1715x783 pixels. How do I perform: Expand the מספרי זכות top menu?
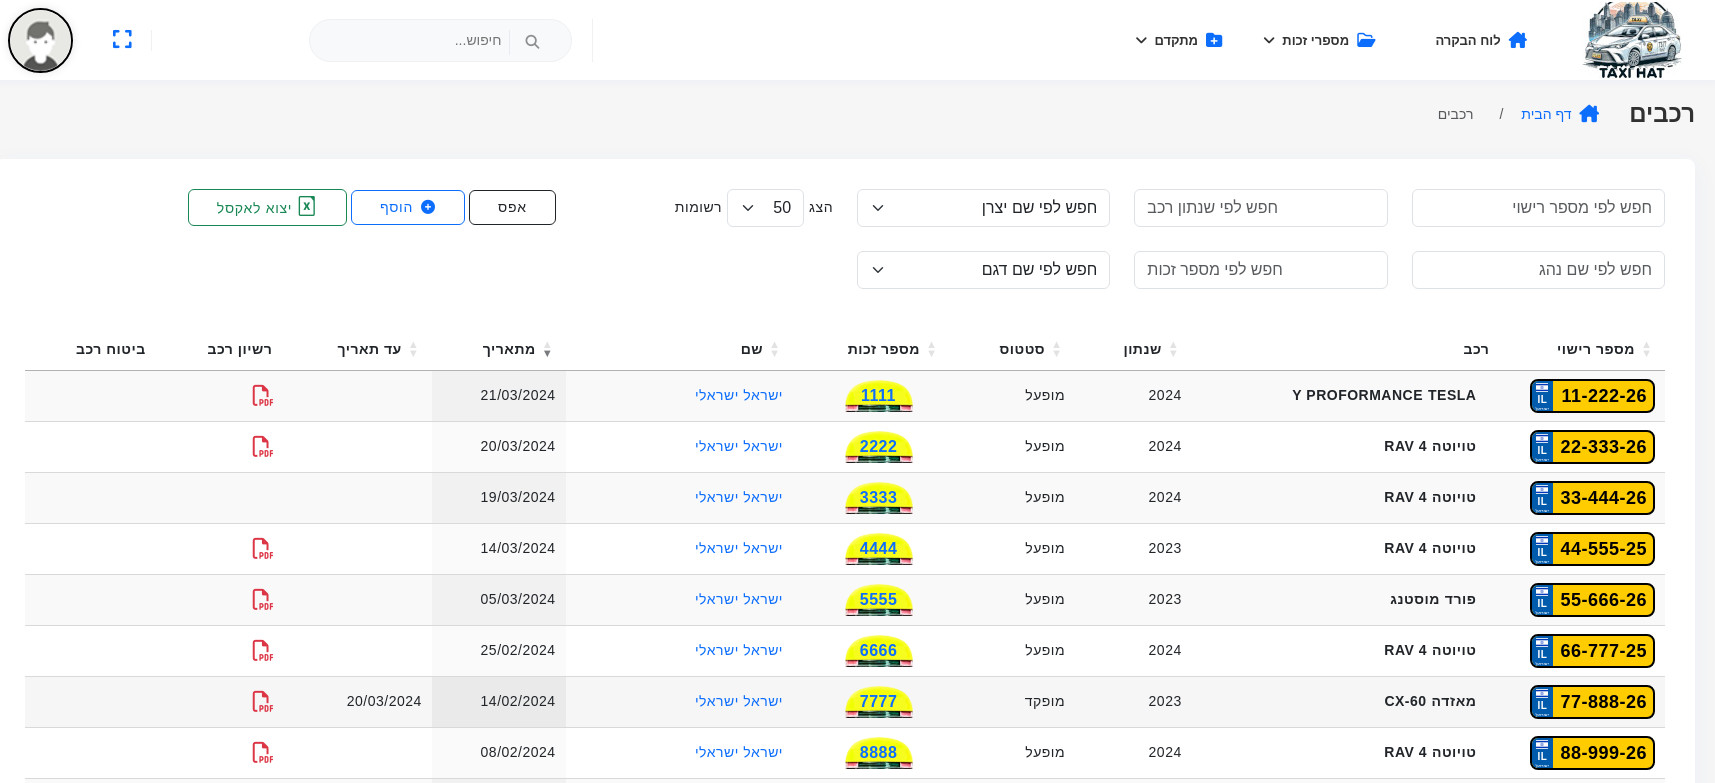coord(1319,40)
